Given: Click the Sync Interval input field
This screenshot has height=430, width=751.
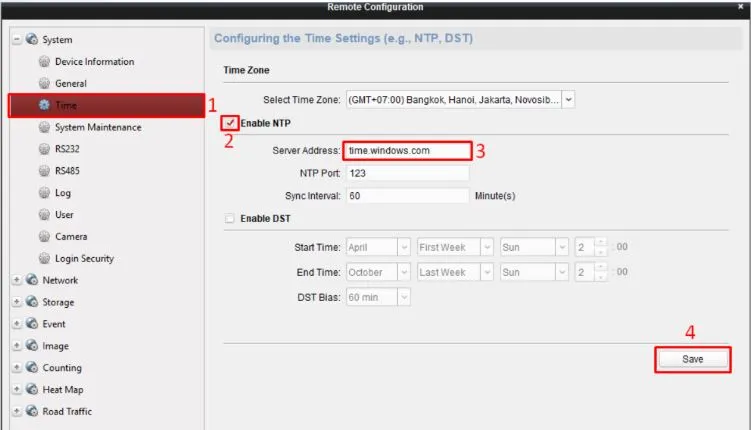Looking at the screenshot, I should point(406,196).
